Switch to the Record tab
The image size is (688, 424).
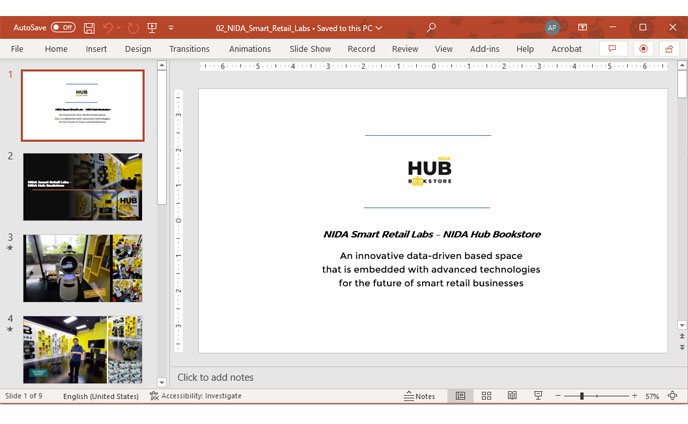(361, 49)
